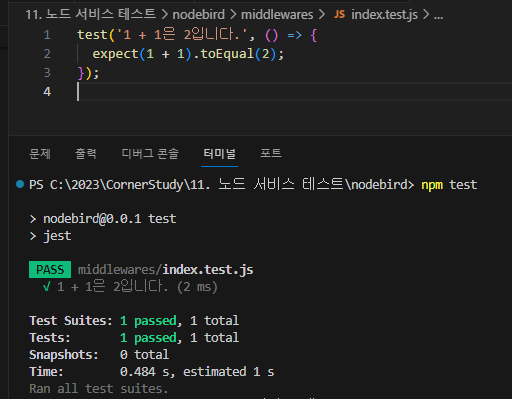Click 'middlewares/index.test.js' link in terminal
This screenshot has width=512, height=399.
(165, 270)
